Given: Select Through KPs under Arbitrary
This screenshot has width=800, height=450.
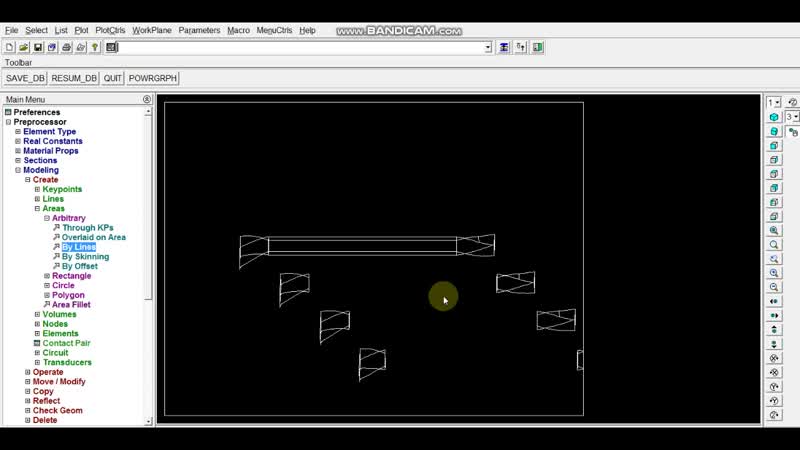Looking at the screenshot, I should pyautogui.click(x=88, y=228).
